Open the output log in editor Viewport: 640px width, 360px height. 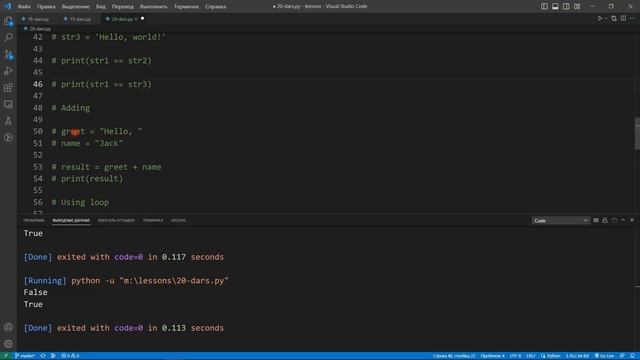point(614,220)
